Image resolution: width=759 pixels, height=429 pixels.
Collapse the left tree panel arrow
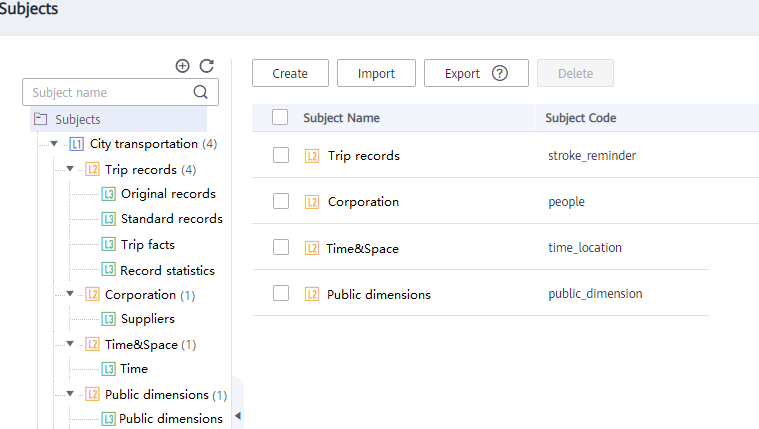[x=238, y=415]
